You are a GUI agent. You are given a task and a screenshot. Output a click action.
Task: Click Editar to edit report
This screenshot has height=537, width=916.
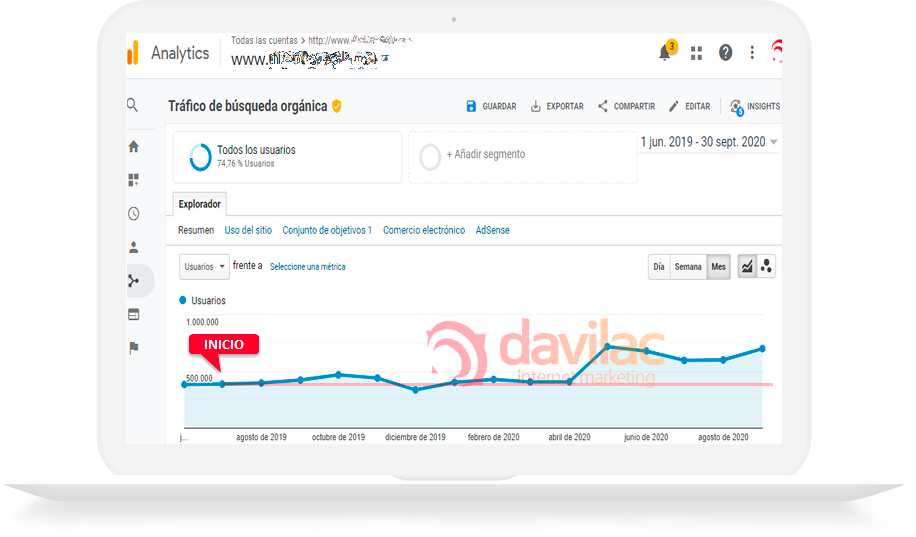[x=689, y=106]
